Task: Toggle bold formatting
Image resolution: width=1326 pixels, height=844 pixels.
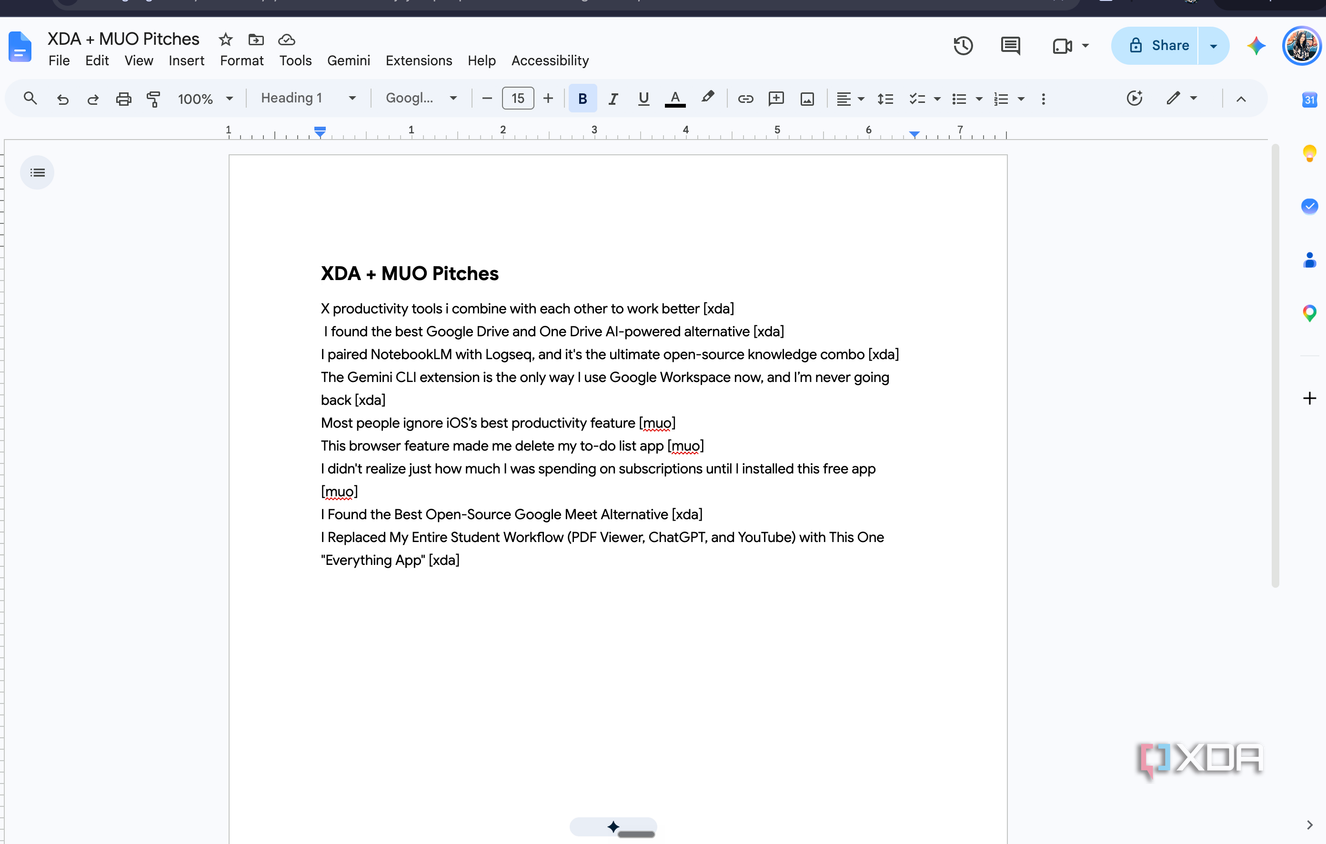Action: click(583, 99)
